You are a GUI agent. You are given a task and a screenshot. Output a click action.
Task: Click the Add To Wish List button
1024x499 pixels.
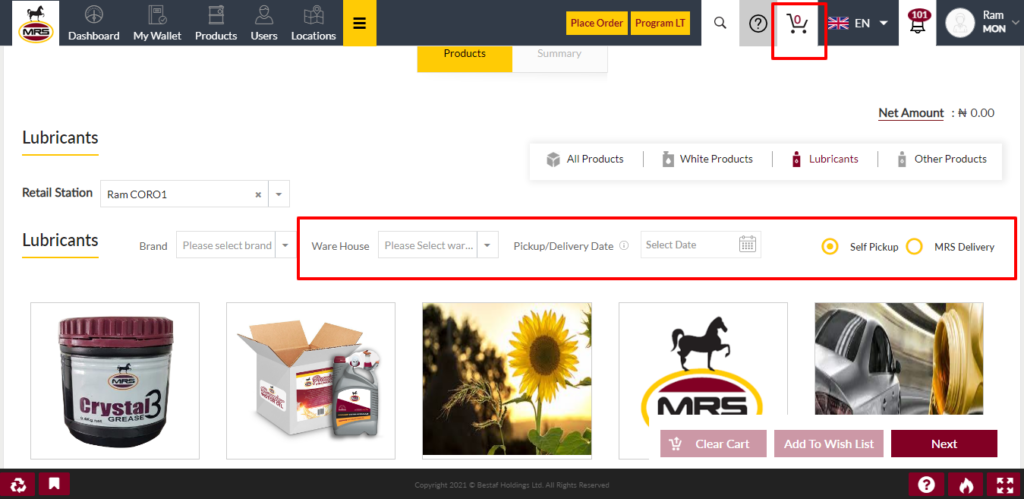[x=829, y=443]
